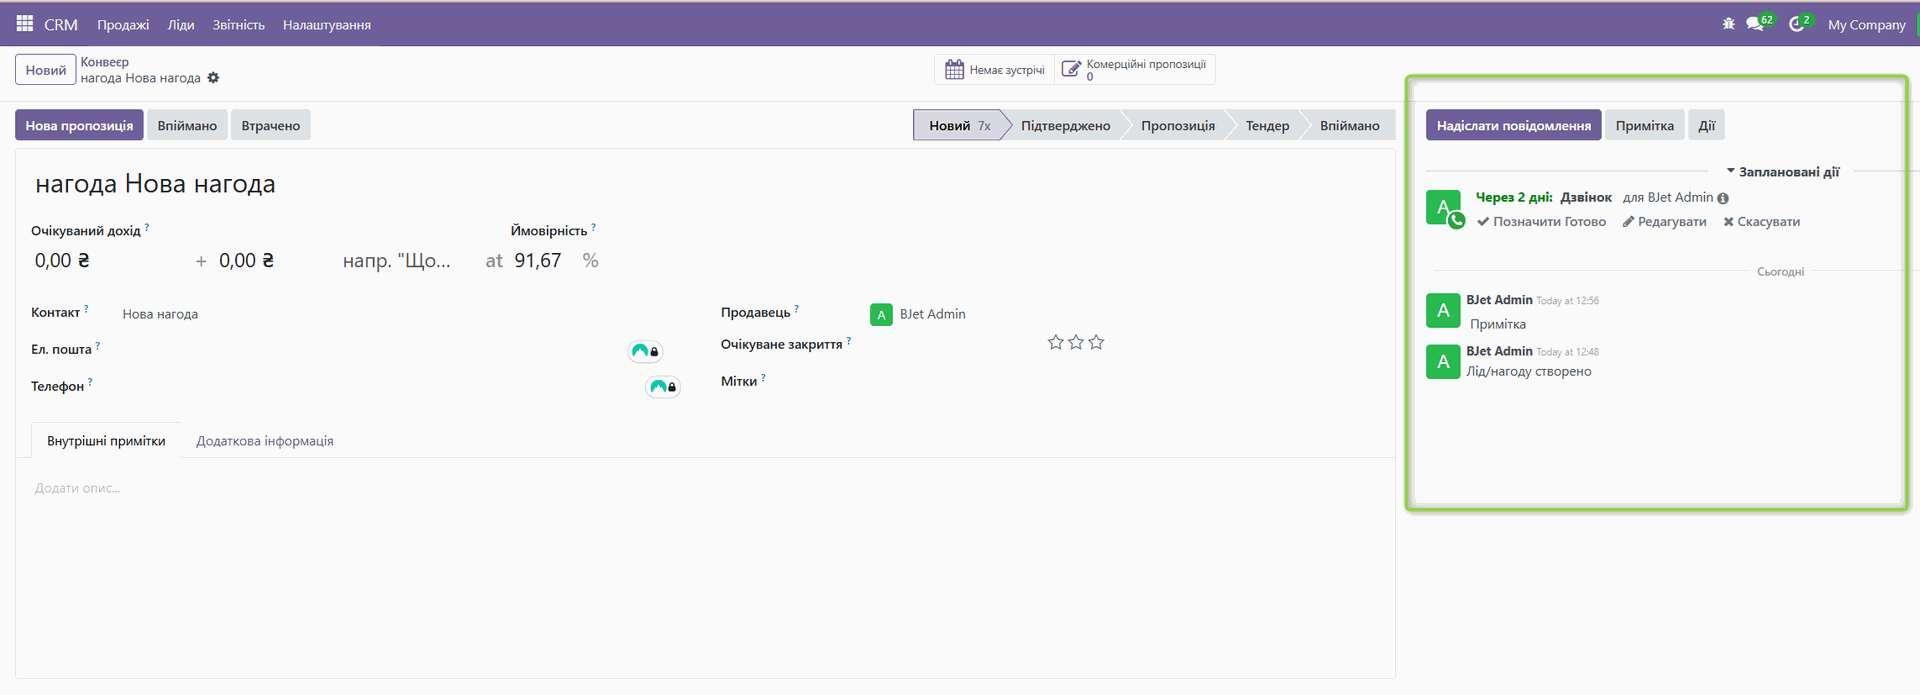
Task: Click the gear icon next to record name
Action: (x=213, y=78)
